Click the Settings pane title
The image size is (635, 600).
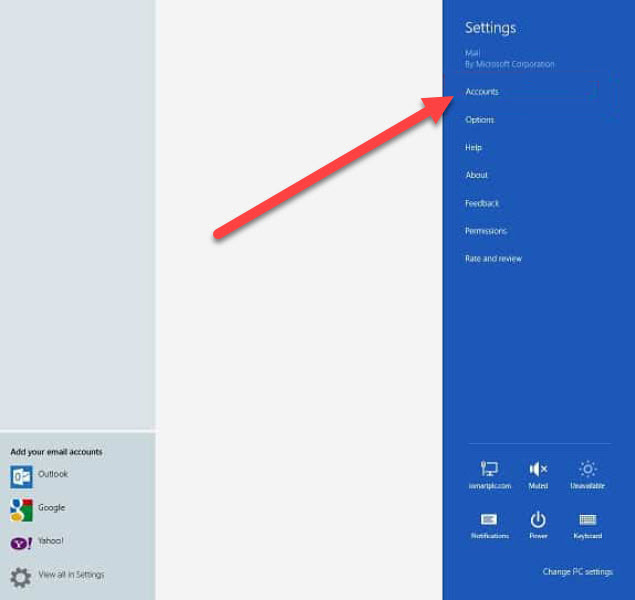click(x=490, y=28)
